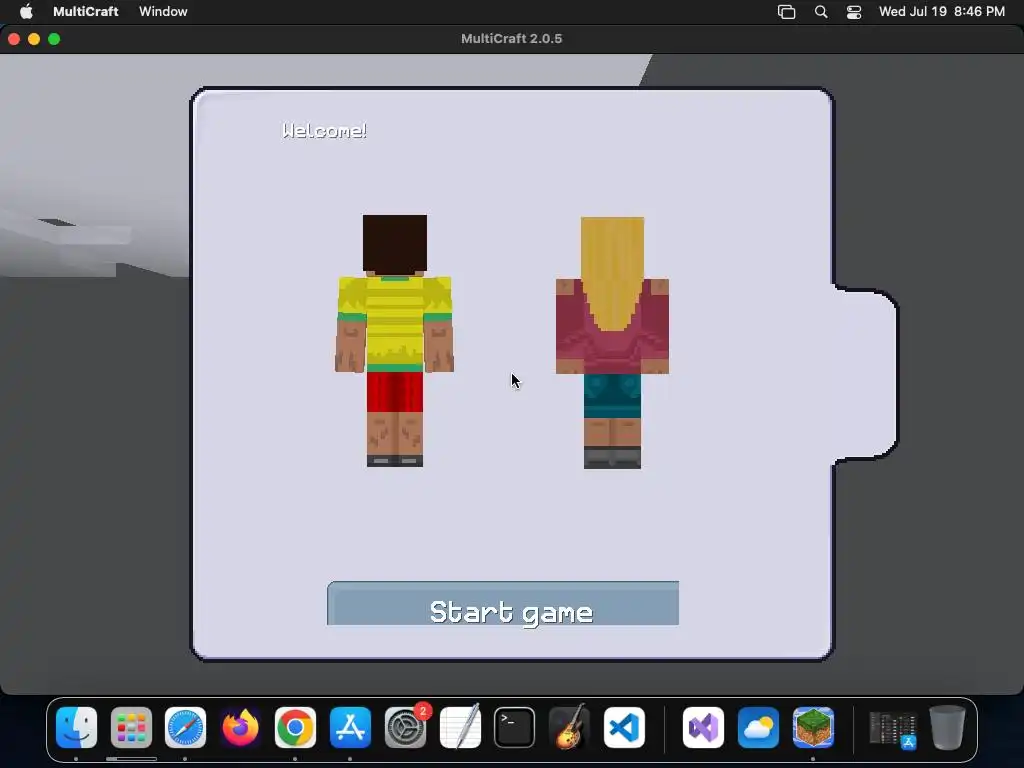Open the MultiCraft app menu
The width and height of the screenshot is (1024, 768).
click(86, 11)
